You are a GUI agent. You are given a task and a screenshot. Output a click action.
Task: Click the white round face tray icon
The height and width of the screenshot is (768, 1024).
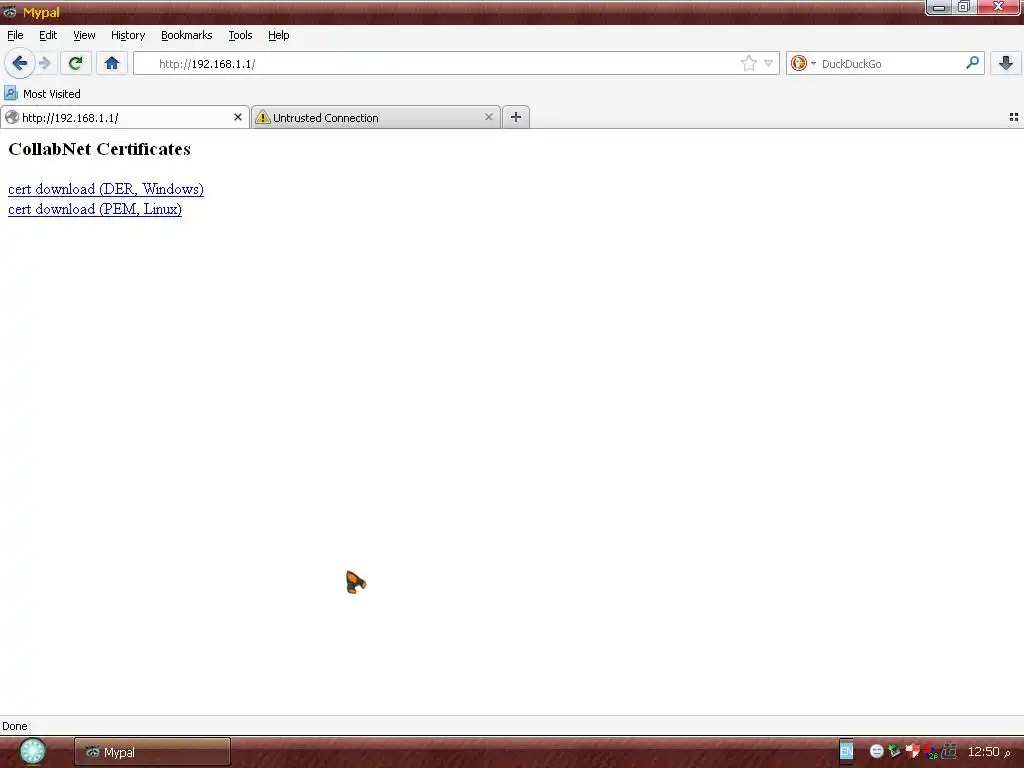(876, 752)
